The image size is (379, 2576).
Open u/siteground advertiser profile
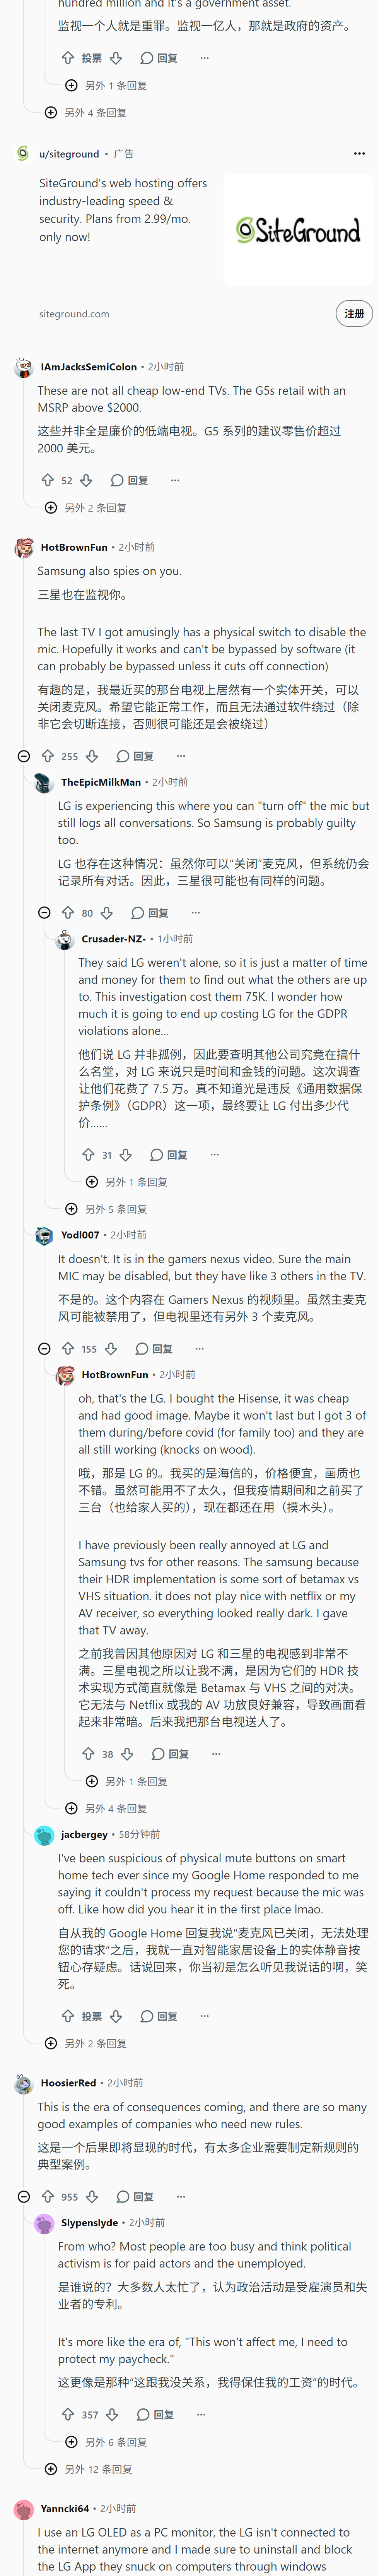point(69,154)
